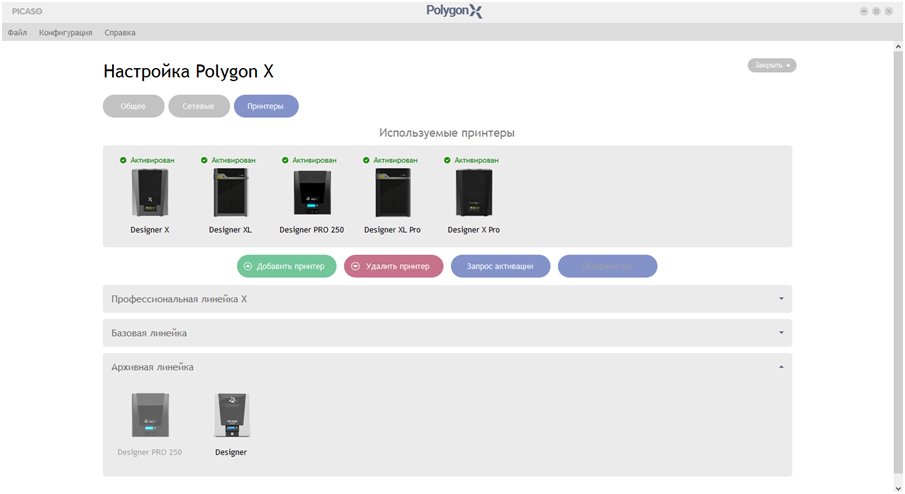Collapse the Архивная линейка section
The image size is (905, 494).
coord(781,366)
